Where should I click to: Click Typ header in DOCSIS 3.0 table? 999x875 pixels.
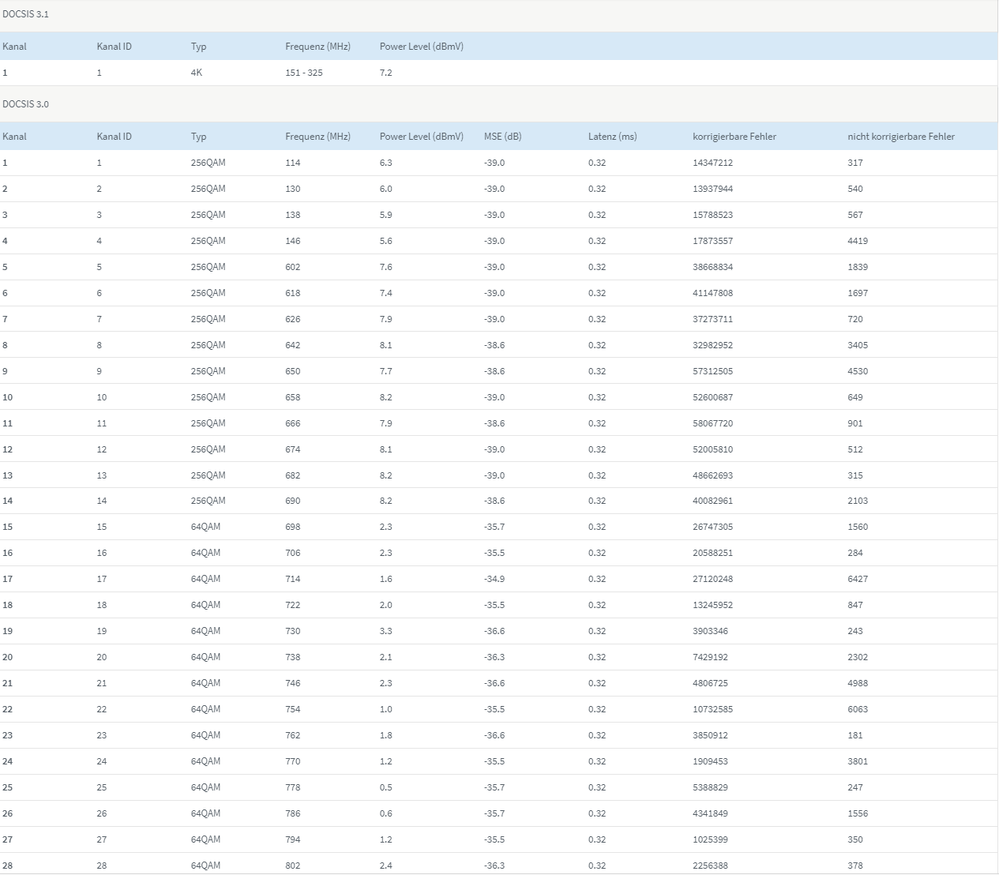tap(198, 136)
